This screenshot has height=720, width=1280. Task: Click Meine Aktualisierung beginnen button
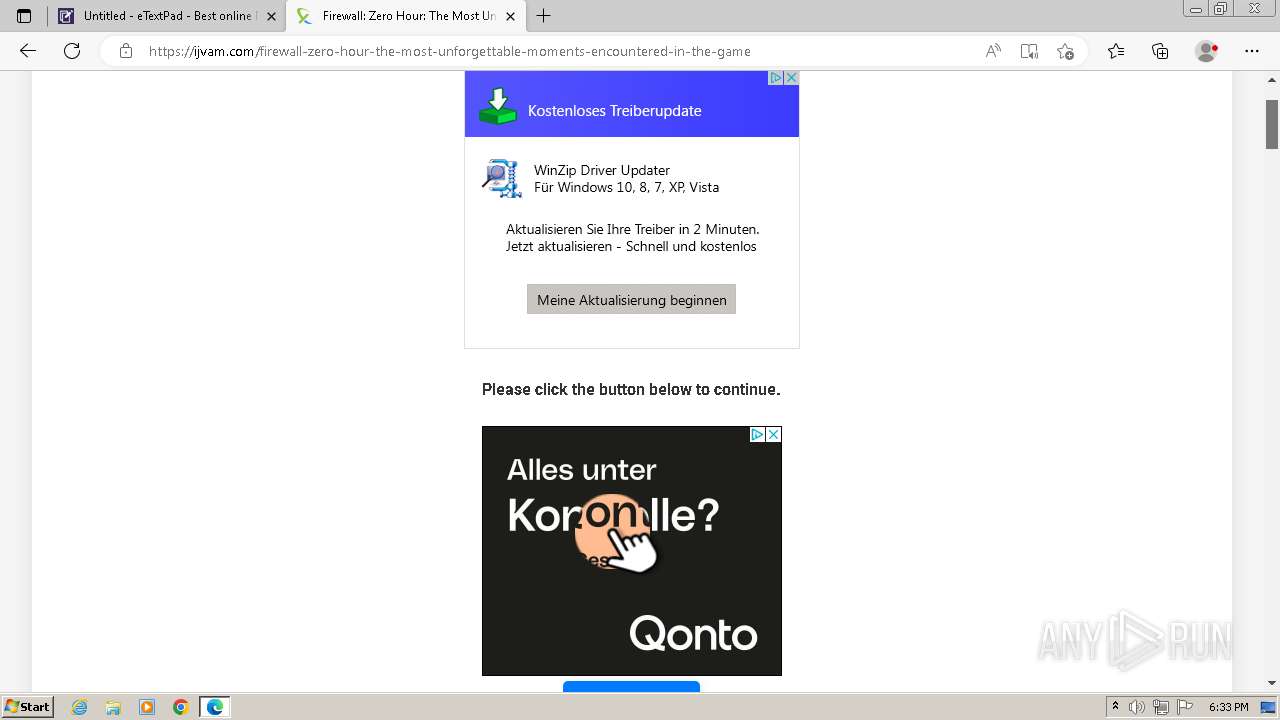[631, 299]
